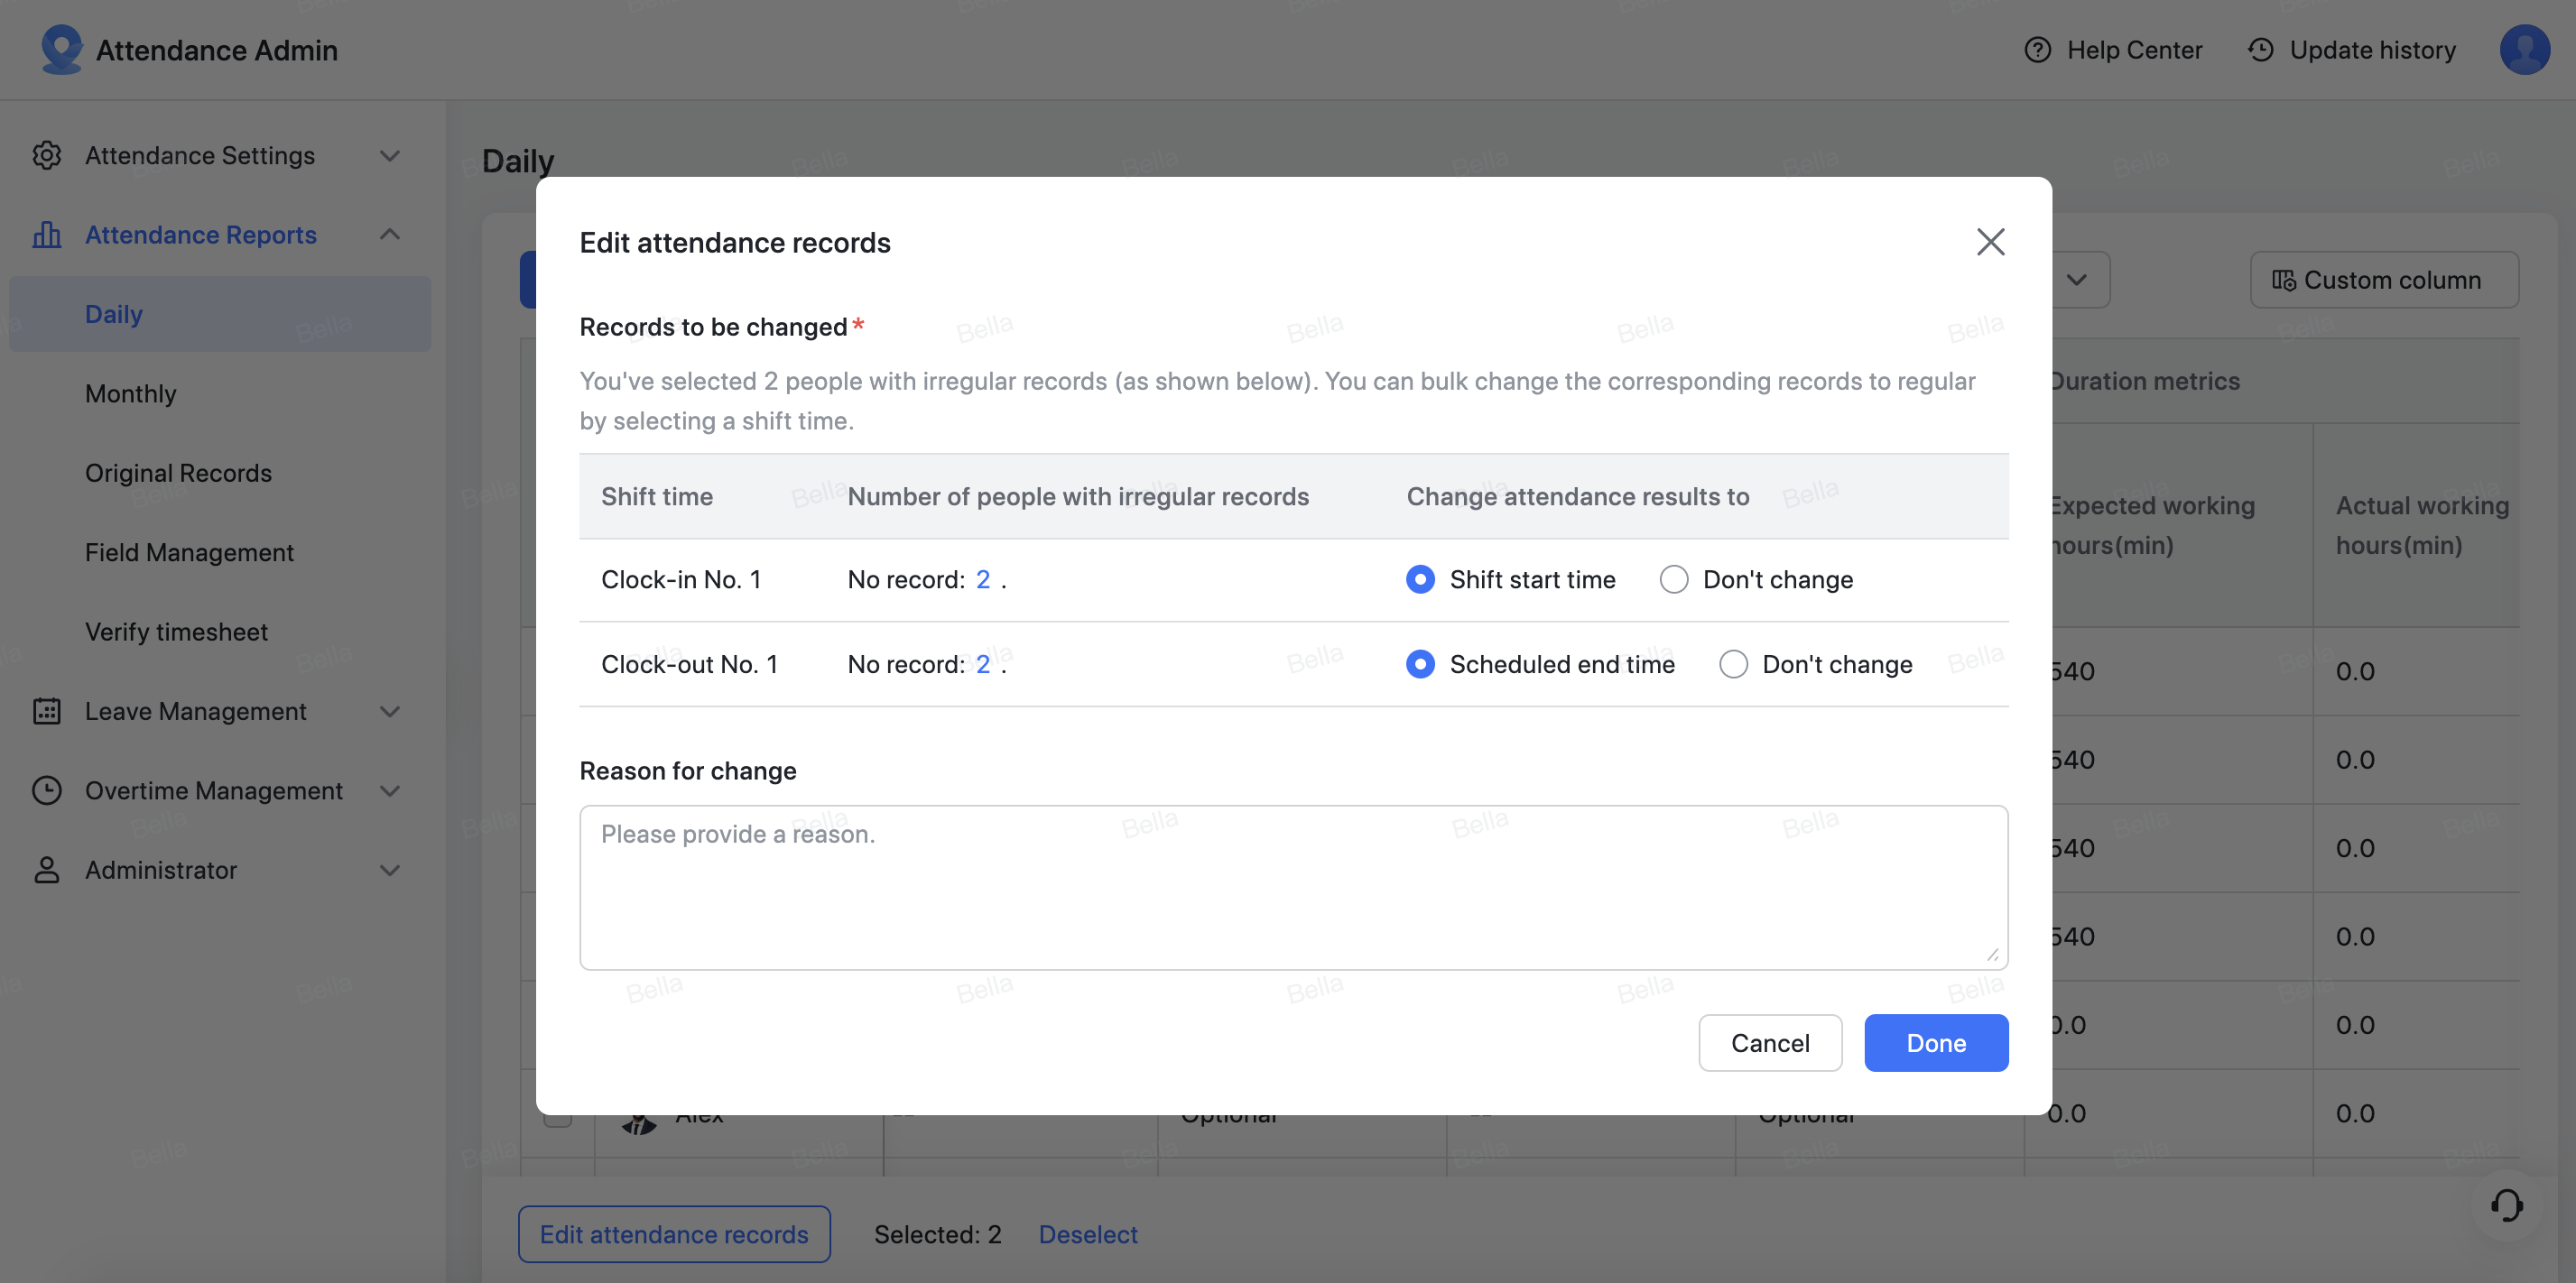Screen dimensions: 2576x1283
Task: Open Original Records in sidebar
Action: click(x=178, y=472)
